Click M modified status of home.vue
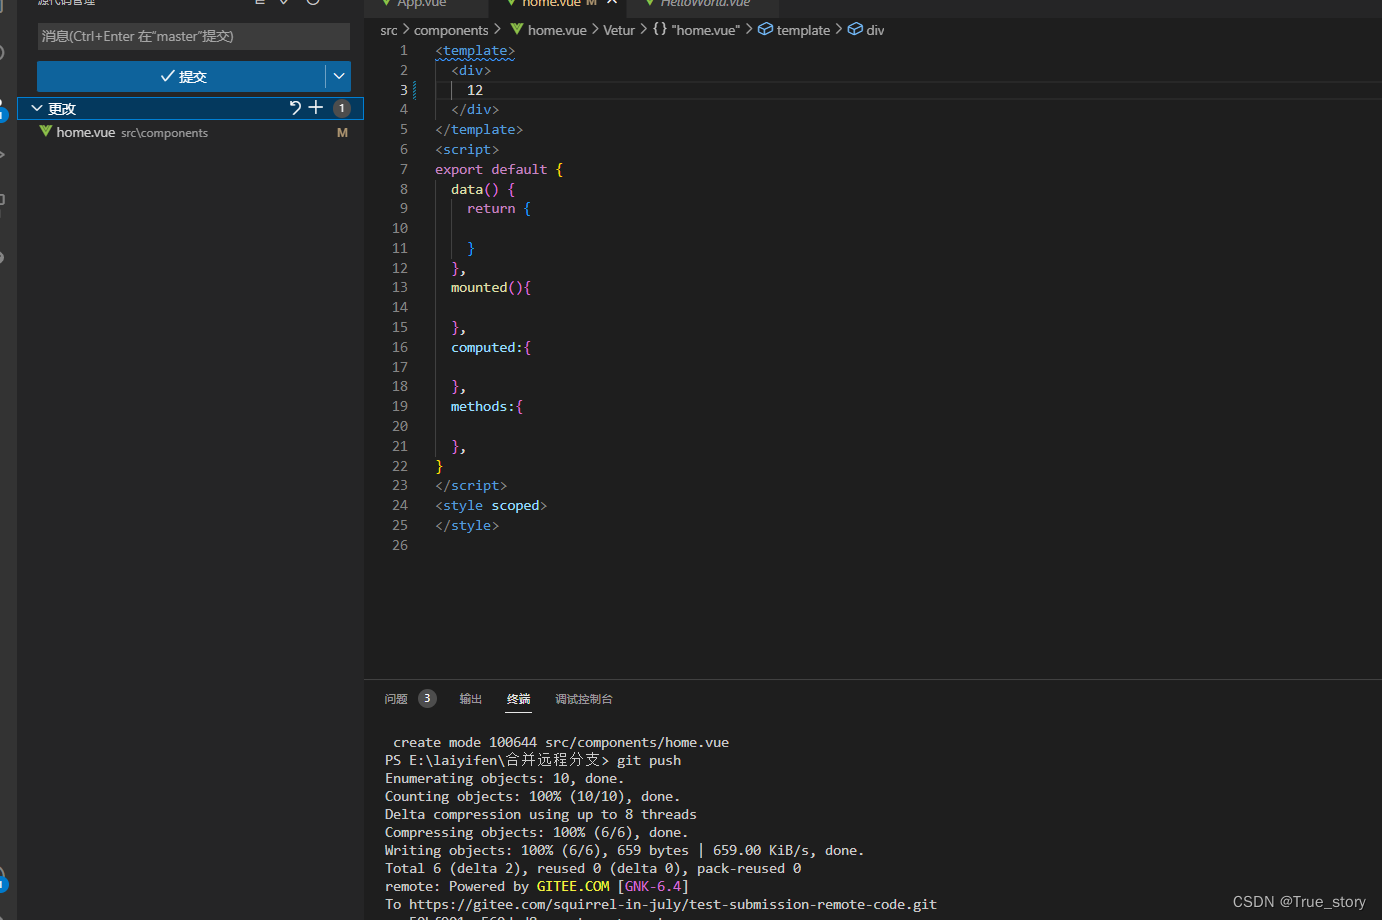Viewport: 1382px width, 920px height. (342, 132)
